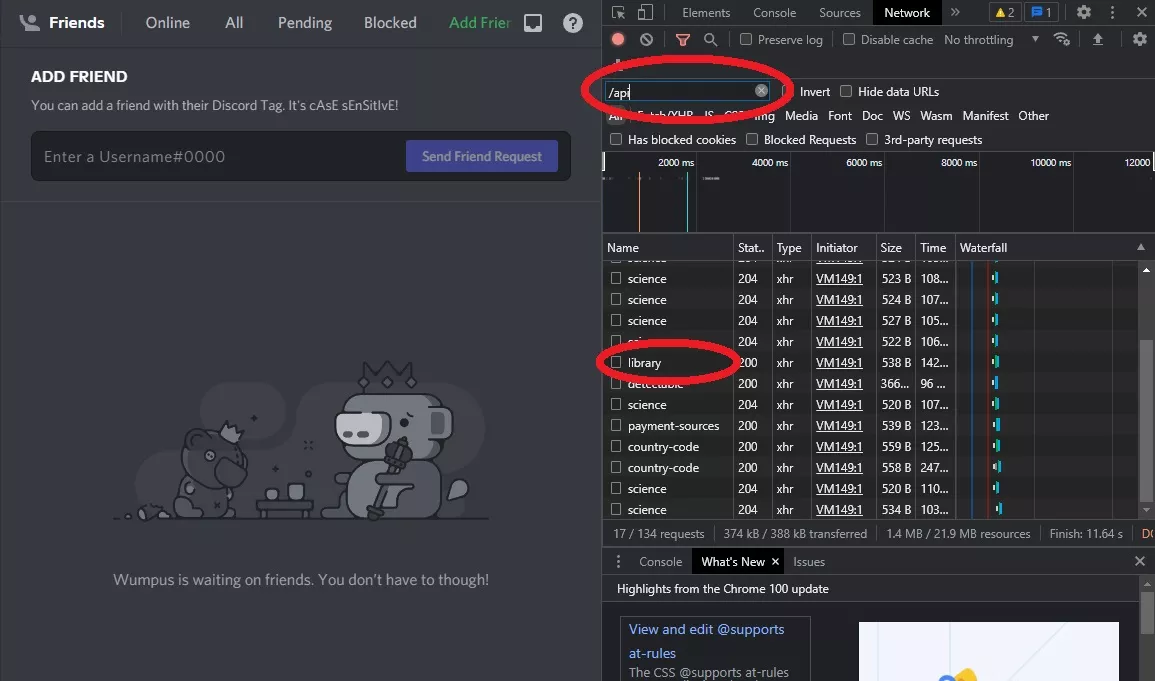The image size is (1155, 681).
Task: Filter requests by Media type
Action: (801, 116)
